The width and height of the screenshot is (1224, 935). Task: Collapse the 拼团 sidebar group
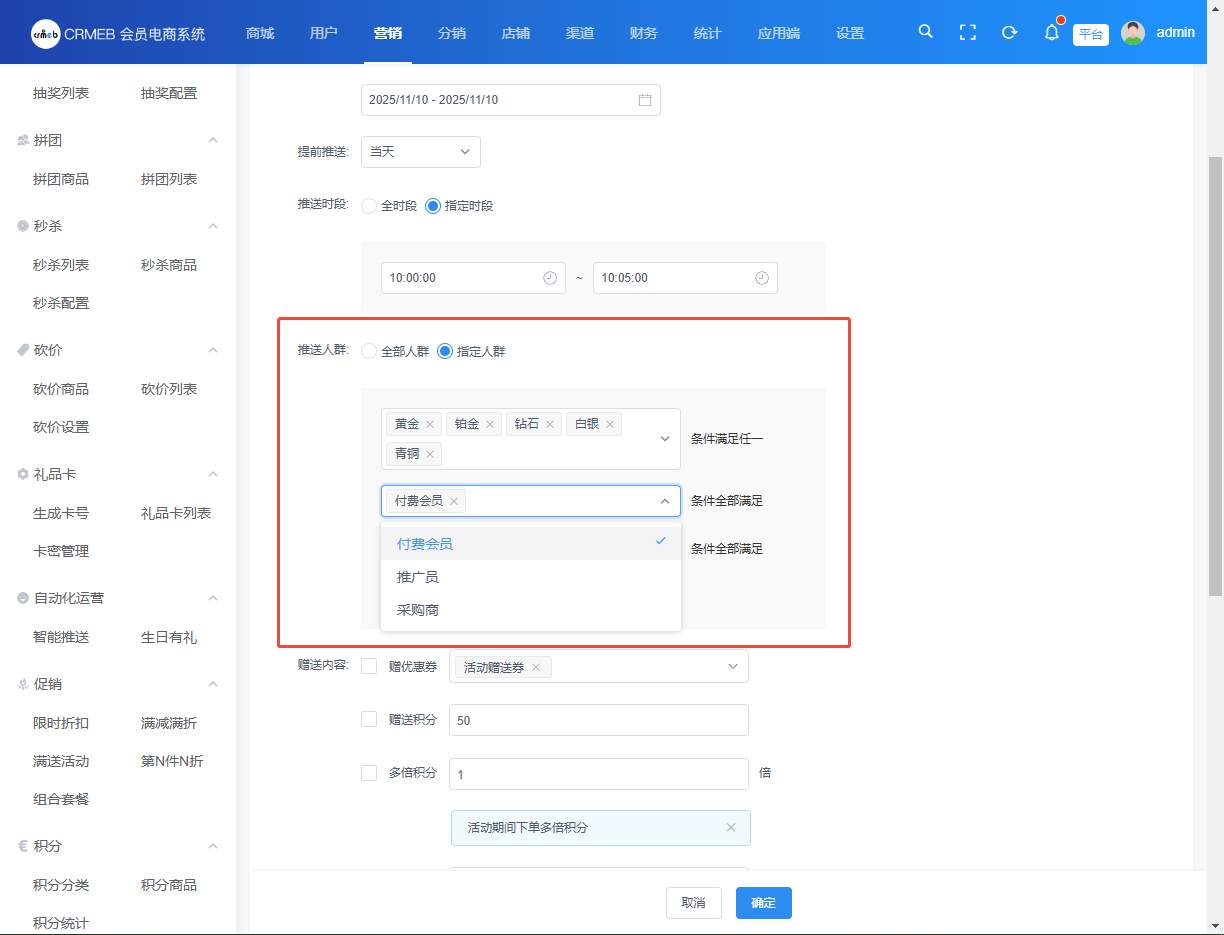(x=213, y=141)
